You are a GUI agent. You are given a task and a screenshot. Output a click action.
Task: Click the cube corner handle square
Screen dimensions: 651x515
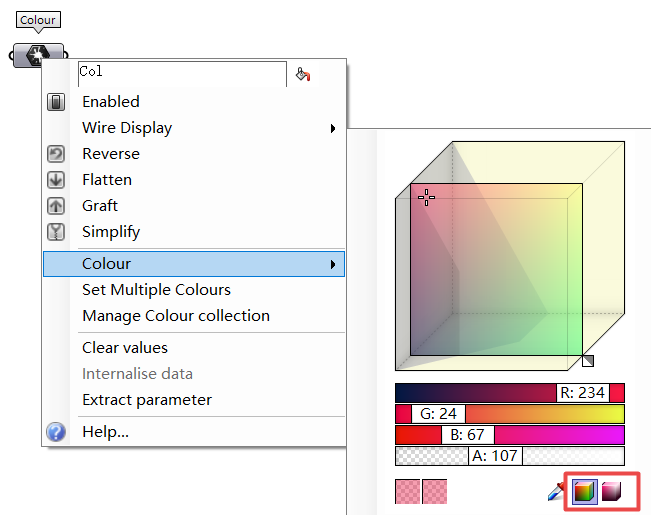click(588, 361)
